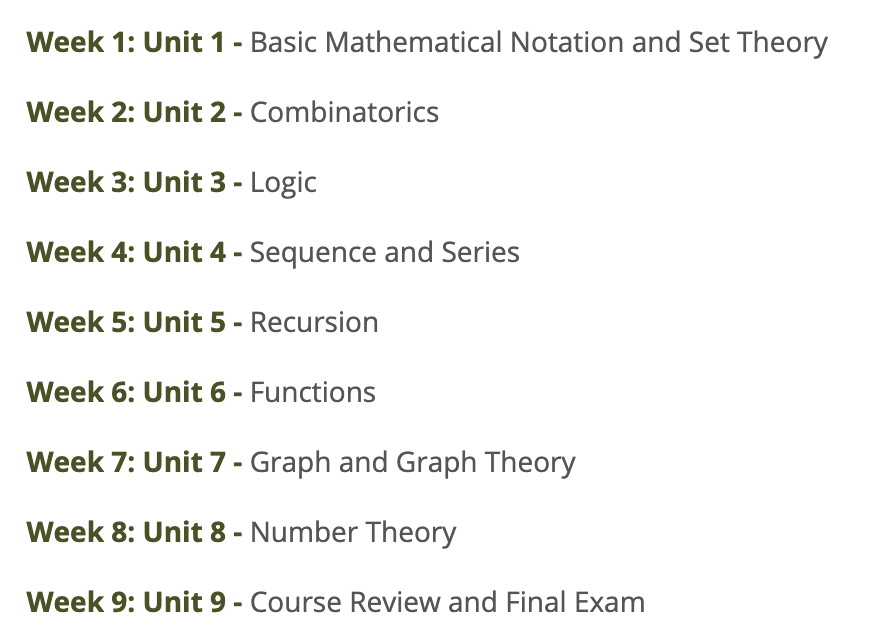Click the word Theory in Week 1
This screenshot has height=640, width=886.
[x=783, y=43]
